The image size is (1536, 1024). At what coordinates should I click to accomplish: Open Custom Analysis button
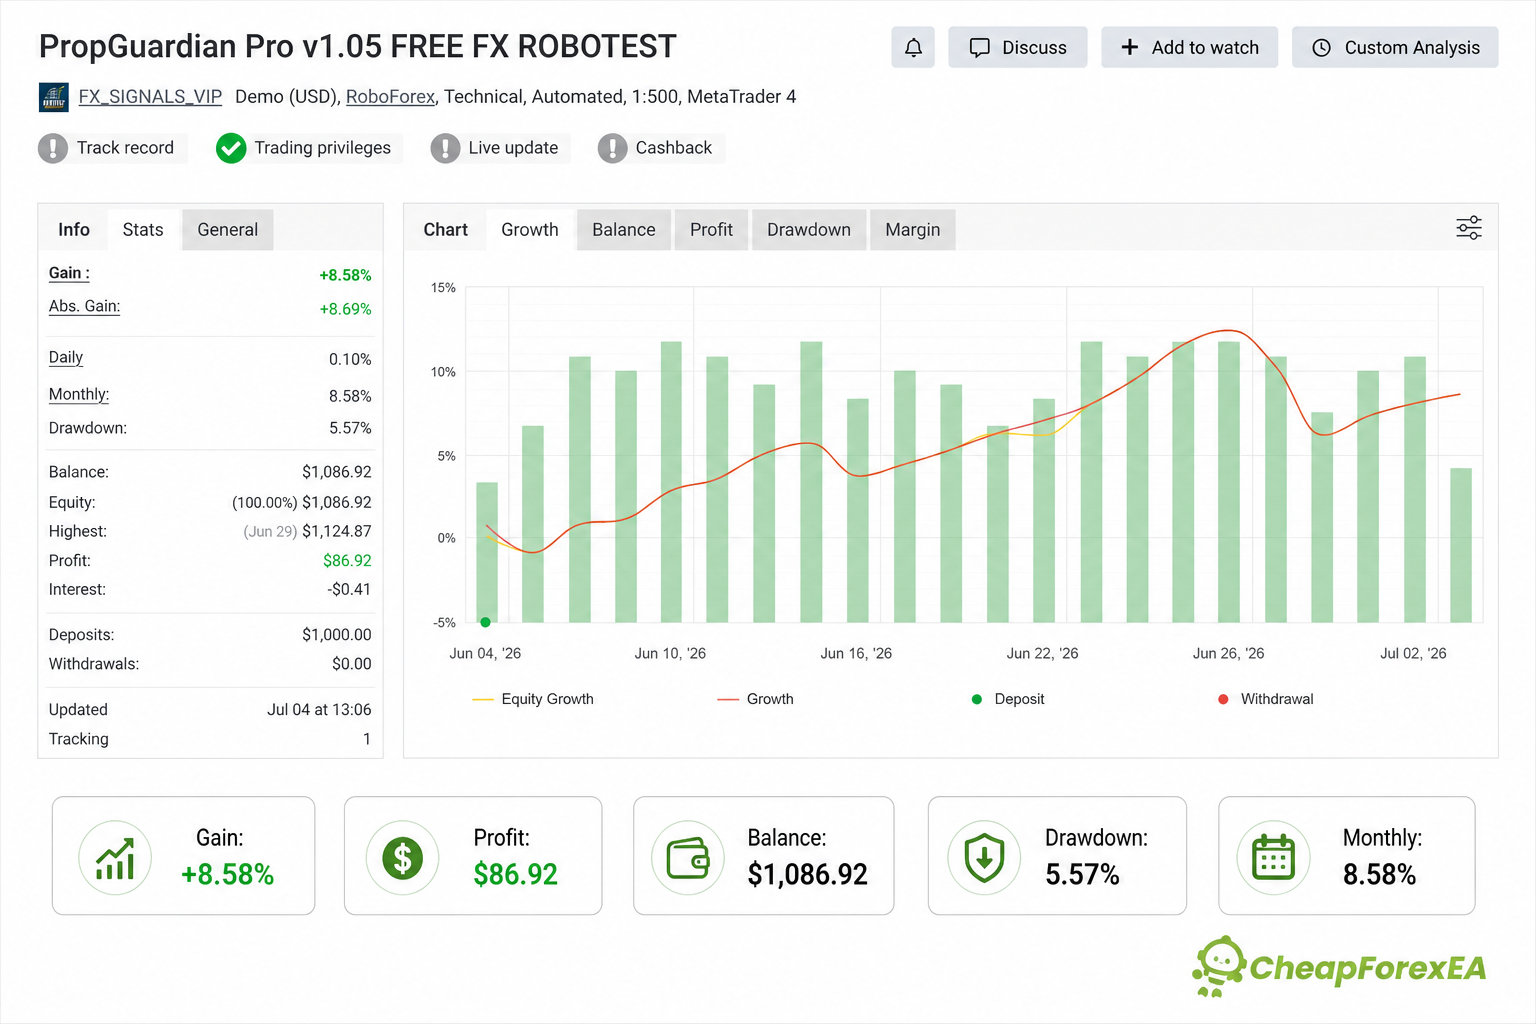(x=1395, y=47)
